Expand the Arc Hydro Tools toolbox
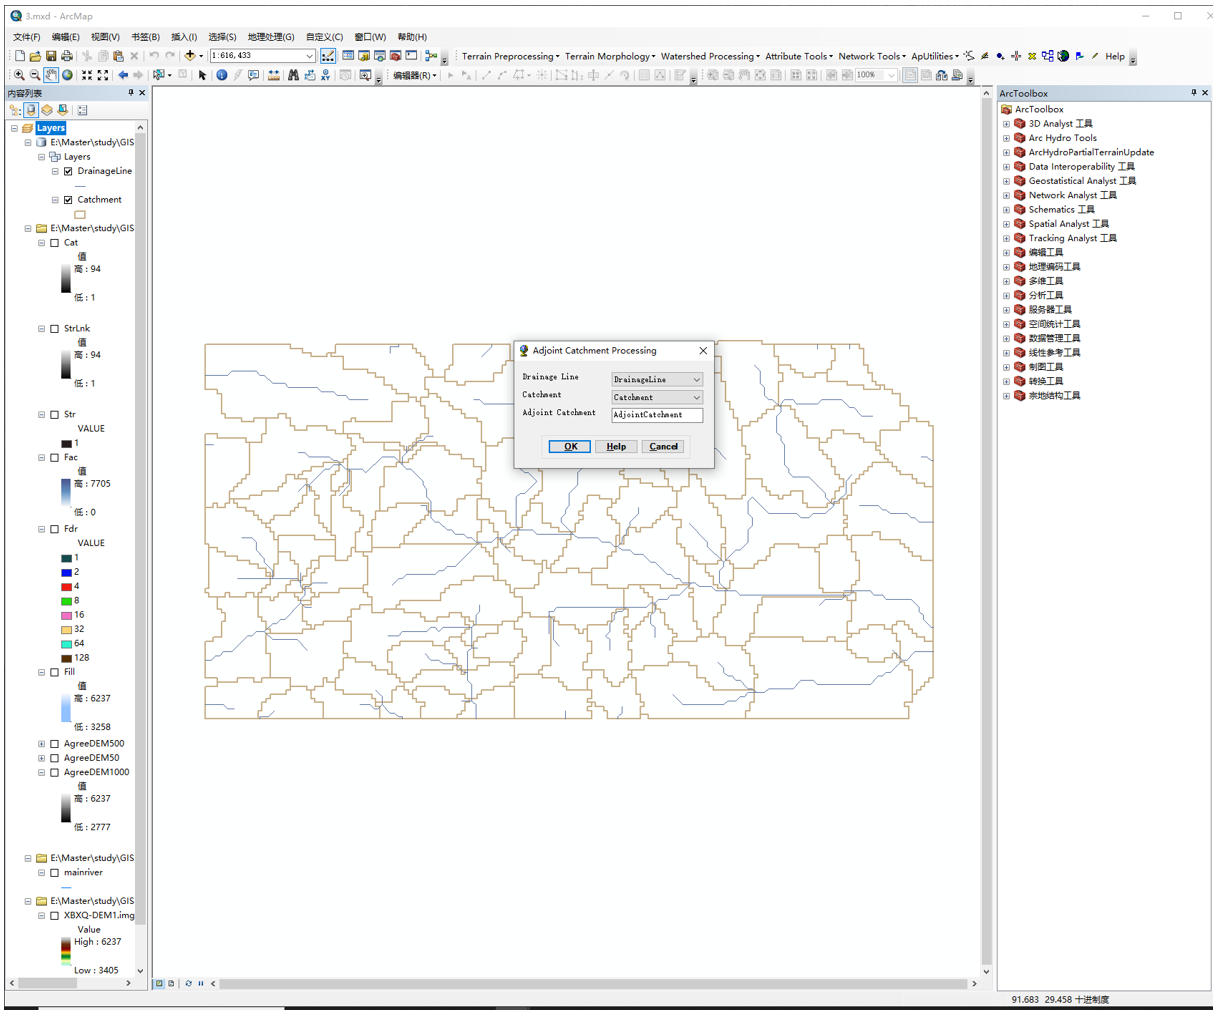This screenshot has width=1213, height=1010. click(1006, 137)
